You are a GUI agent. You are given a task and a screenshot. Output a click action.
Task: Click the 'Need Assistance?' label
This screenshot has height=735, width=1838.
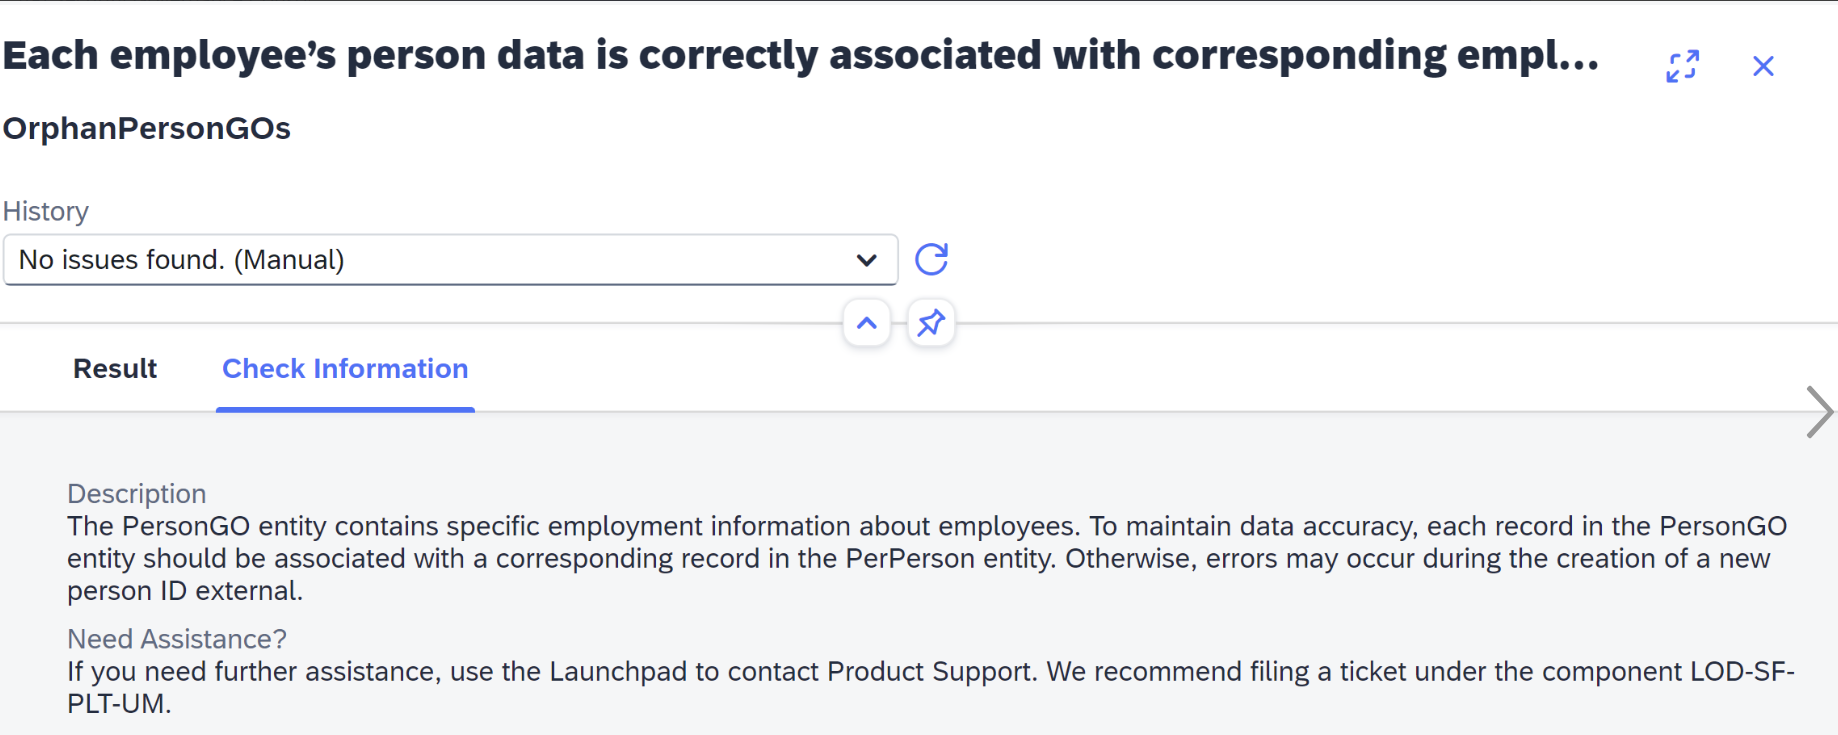tap(177, 639)
